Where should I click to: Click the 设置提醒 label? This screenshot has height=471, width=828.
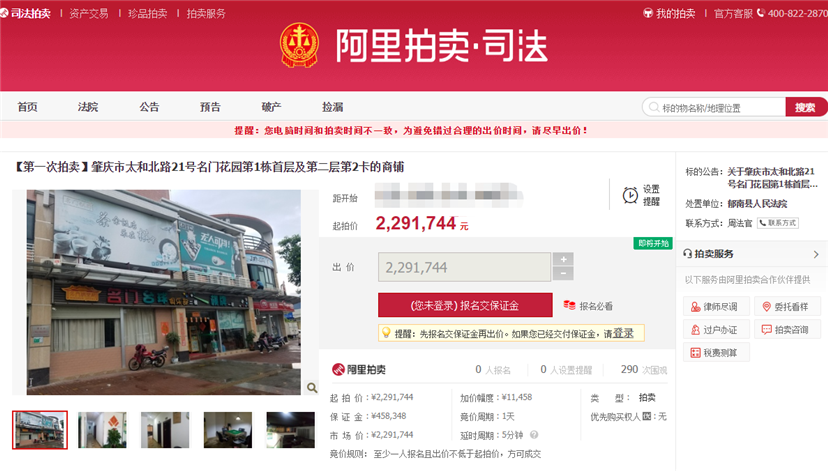(651, 195)
